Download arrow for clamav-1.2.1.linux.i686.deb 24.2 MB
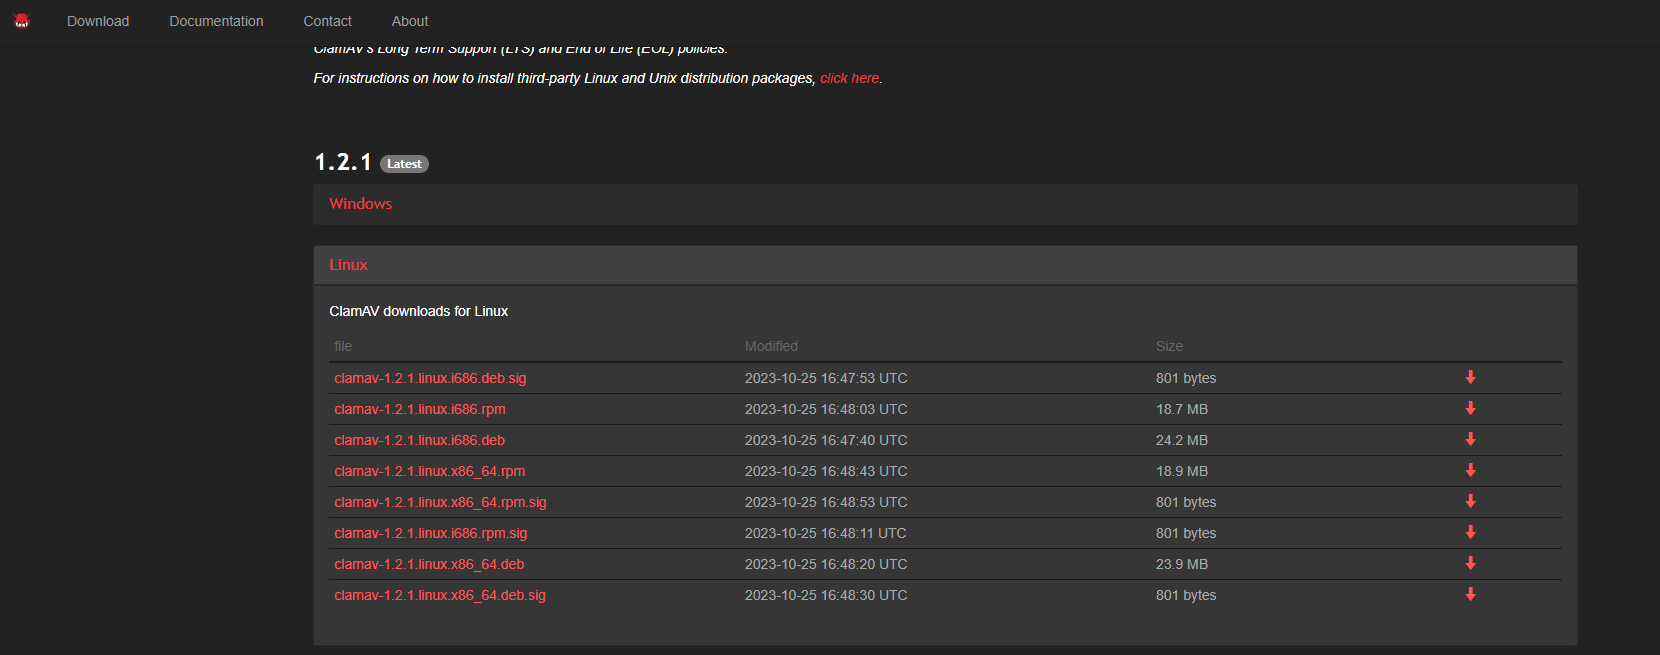The height and width of the screenshot is (655, 1660). pyautogui.click(x=1471, y=439)
